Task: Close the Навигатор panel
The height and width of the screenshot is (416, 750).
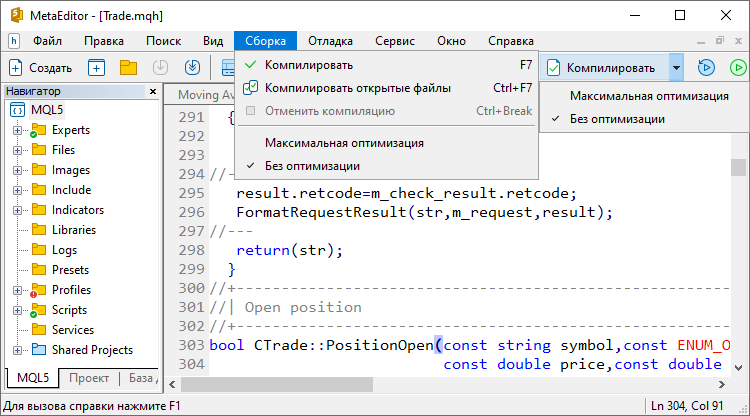Action: click(x=153, y=91)
